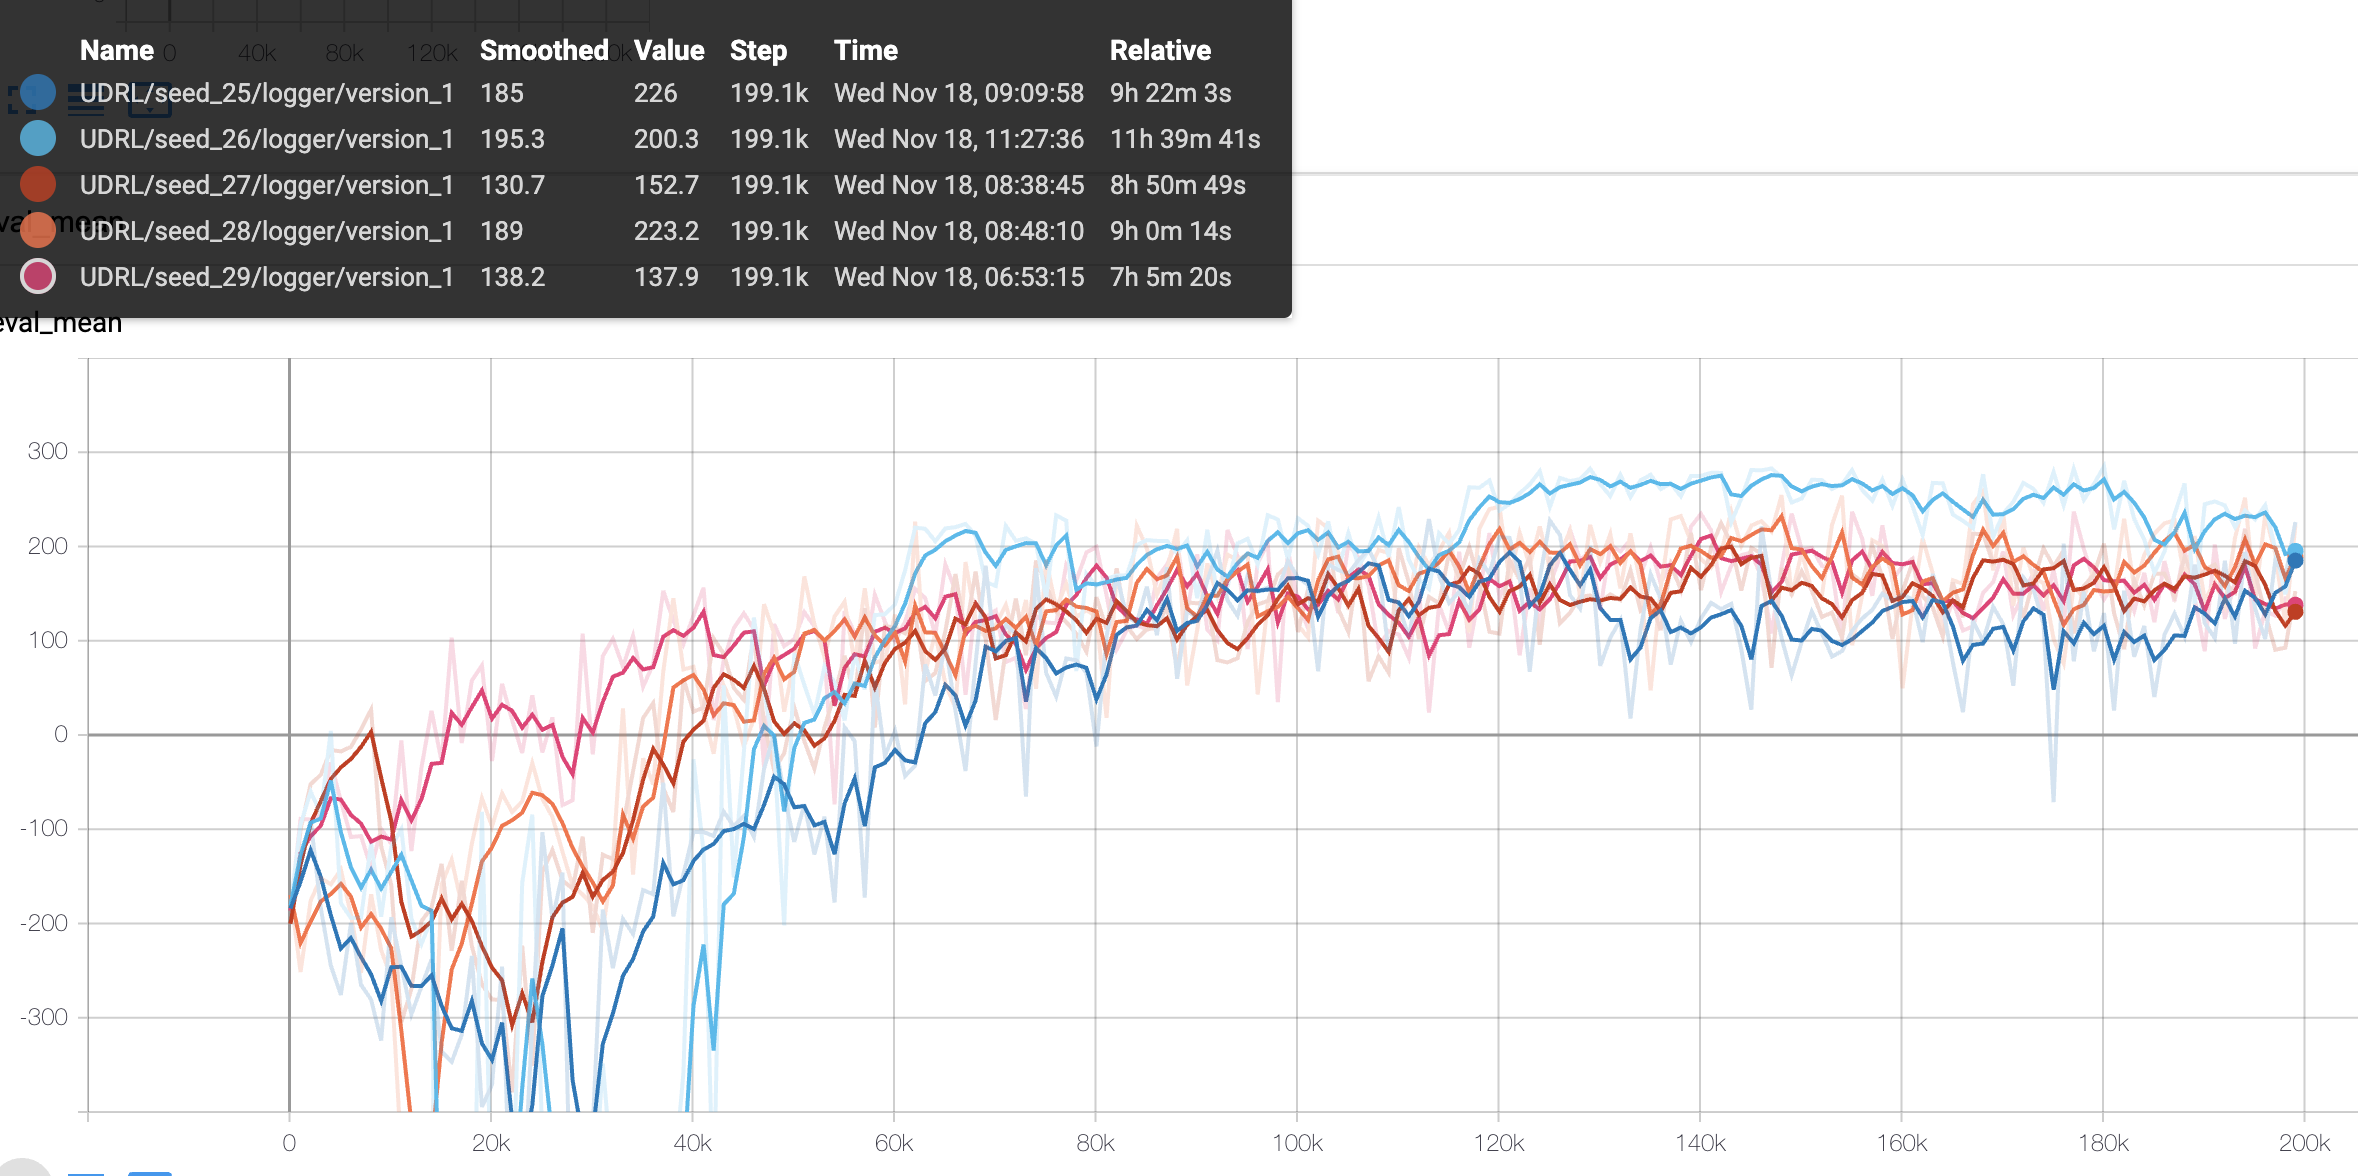
Task: Click the Time column header
Action: click(x=865, y=50)
